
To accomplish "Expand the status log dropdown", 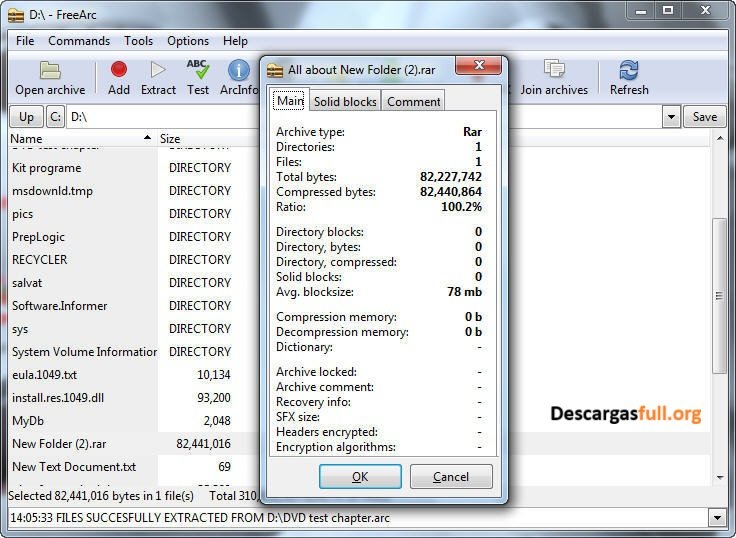I will (716, 518).
